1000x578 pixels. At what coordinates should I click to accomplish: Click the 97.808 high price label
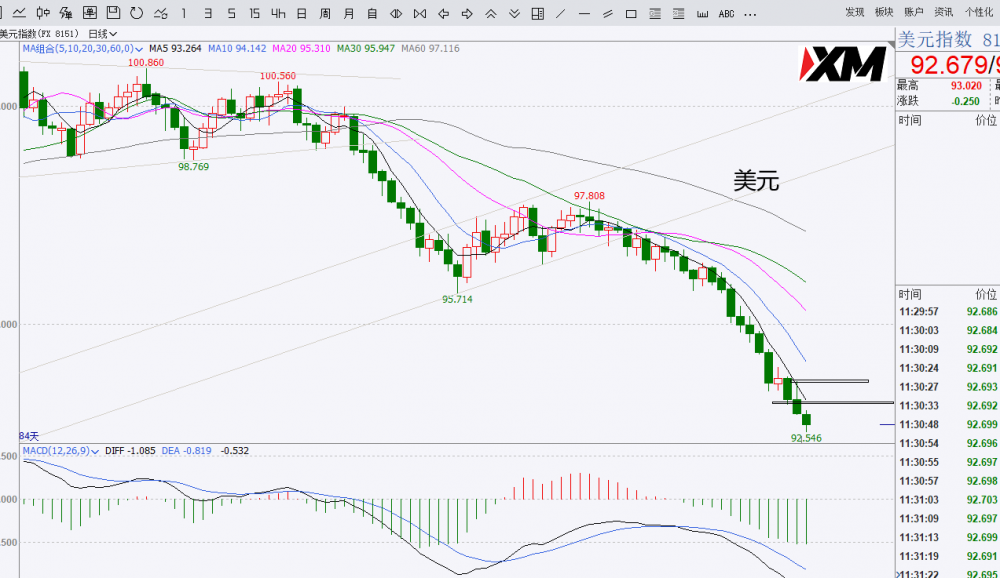(x=589, y=196)
